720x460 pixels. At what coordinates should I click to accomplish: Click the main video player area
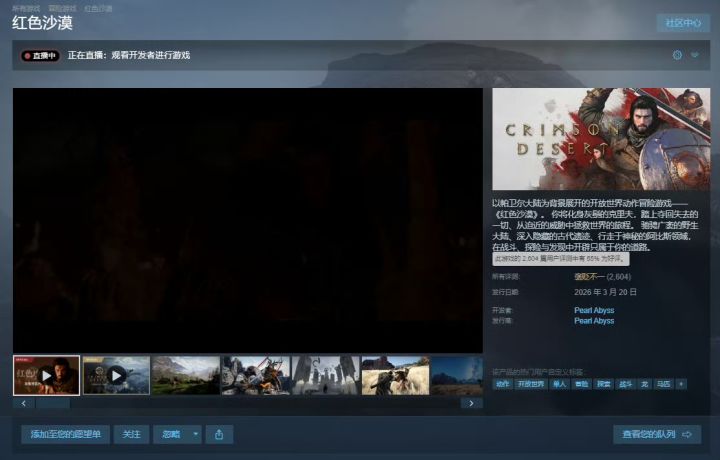(248, 220)
